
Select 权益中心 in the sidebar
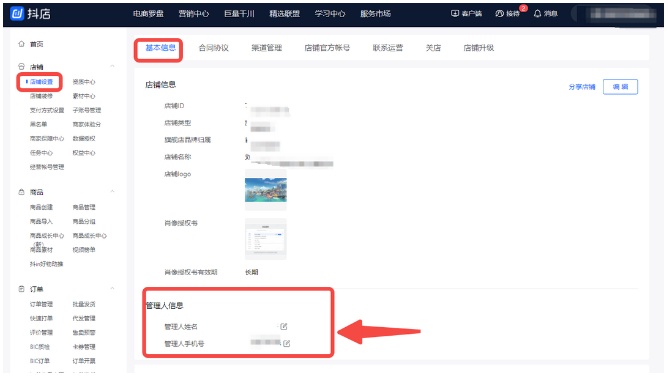point(84,153)
